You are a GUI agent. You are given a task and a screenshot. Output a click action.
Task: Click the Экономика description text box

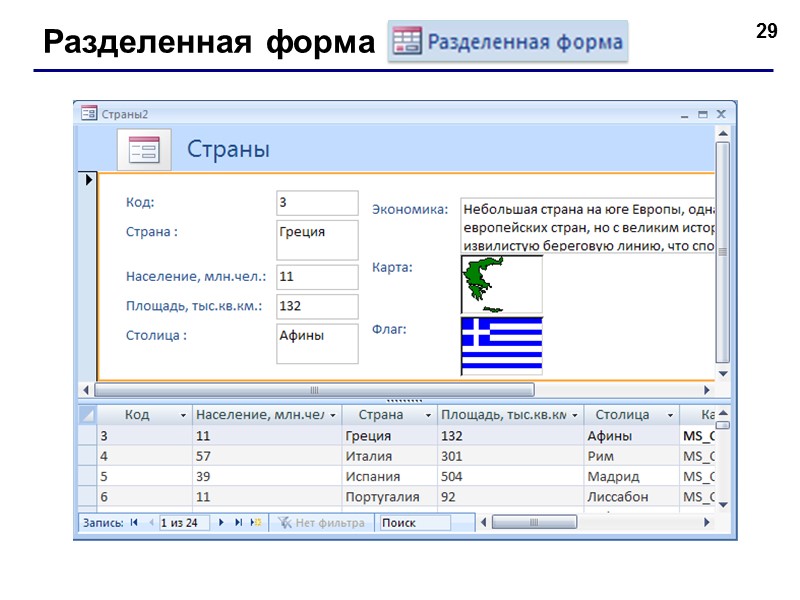(588, 225)
